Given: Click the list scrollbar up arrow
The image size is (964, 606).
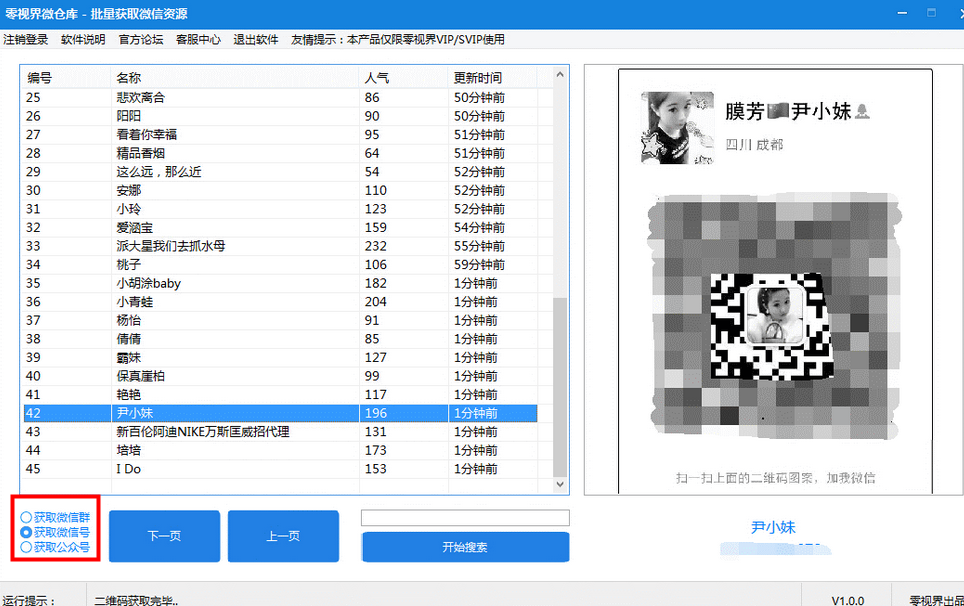Looking at the screenshot, I should 560,74.
